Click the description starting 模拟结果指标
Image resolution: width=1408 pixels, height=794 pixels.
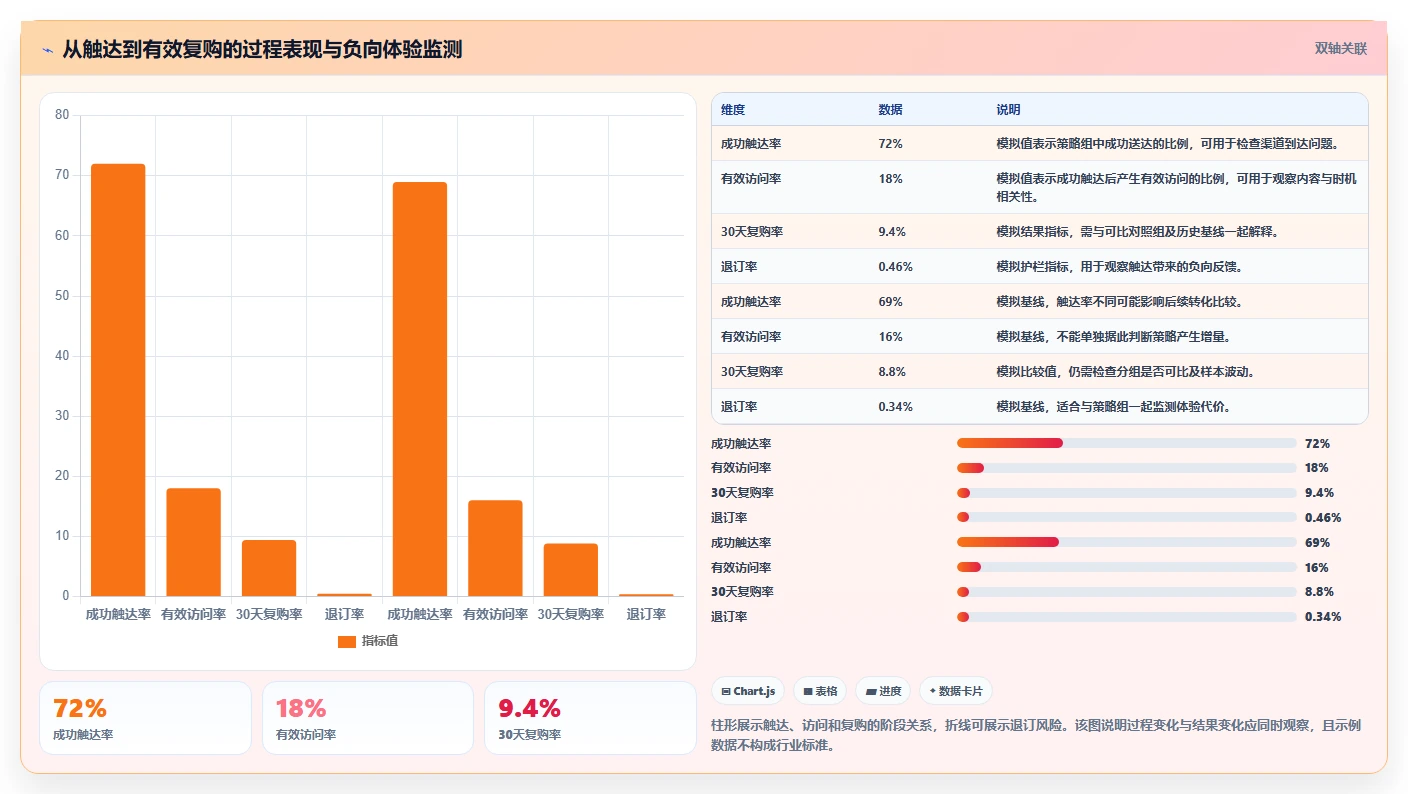pos(1137,232)
